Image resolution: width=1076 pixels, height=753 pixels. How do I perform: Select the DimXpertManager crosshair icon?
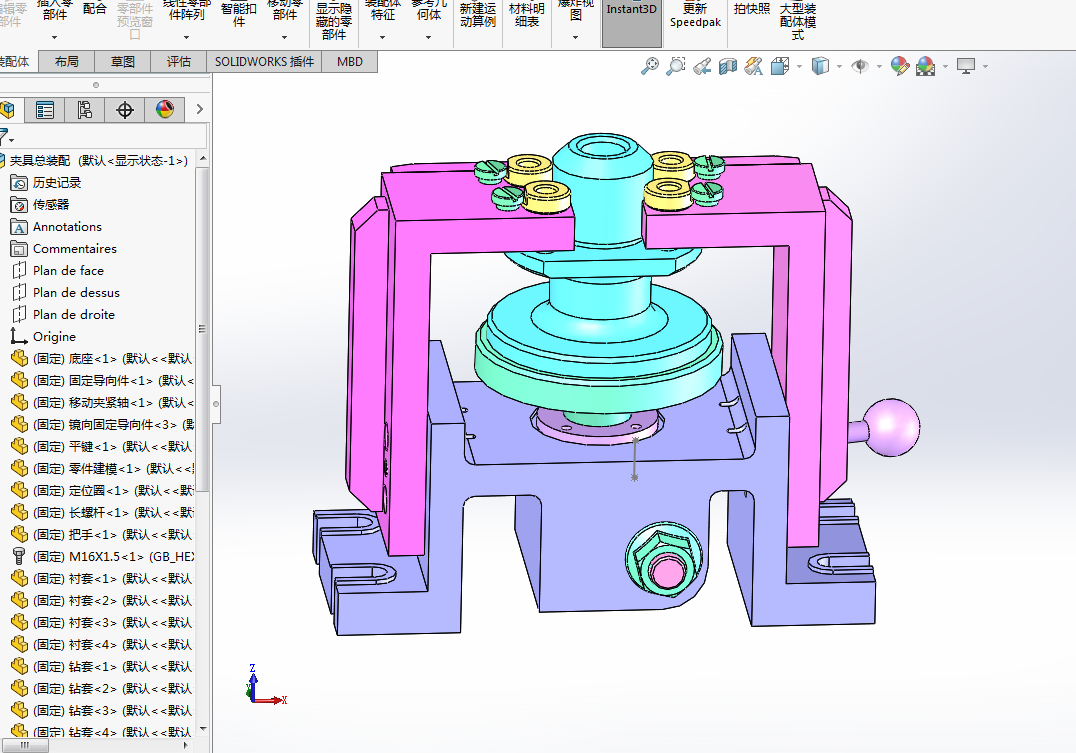(x=124, y=110)
